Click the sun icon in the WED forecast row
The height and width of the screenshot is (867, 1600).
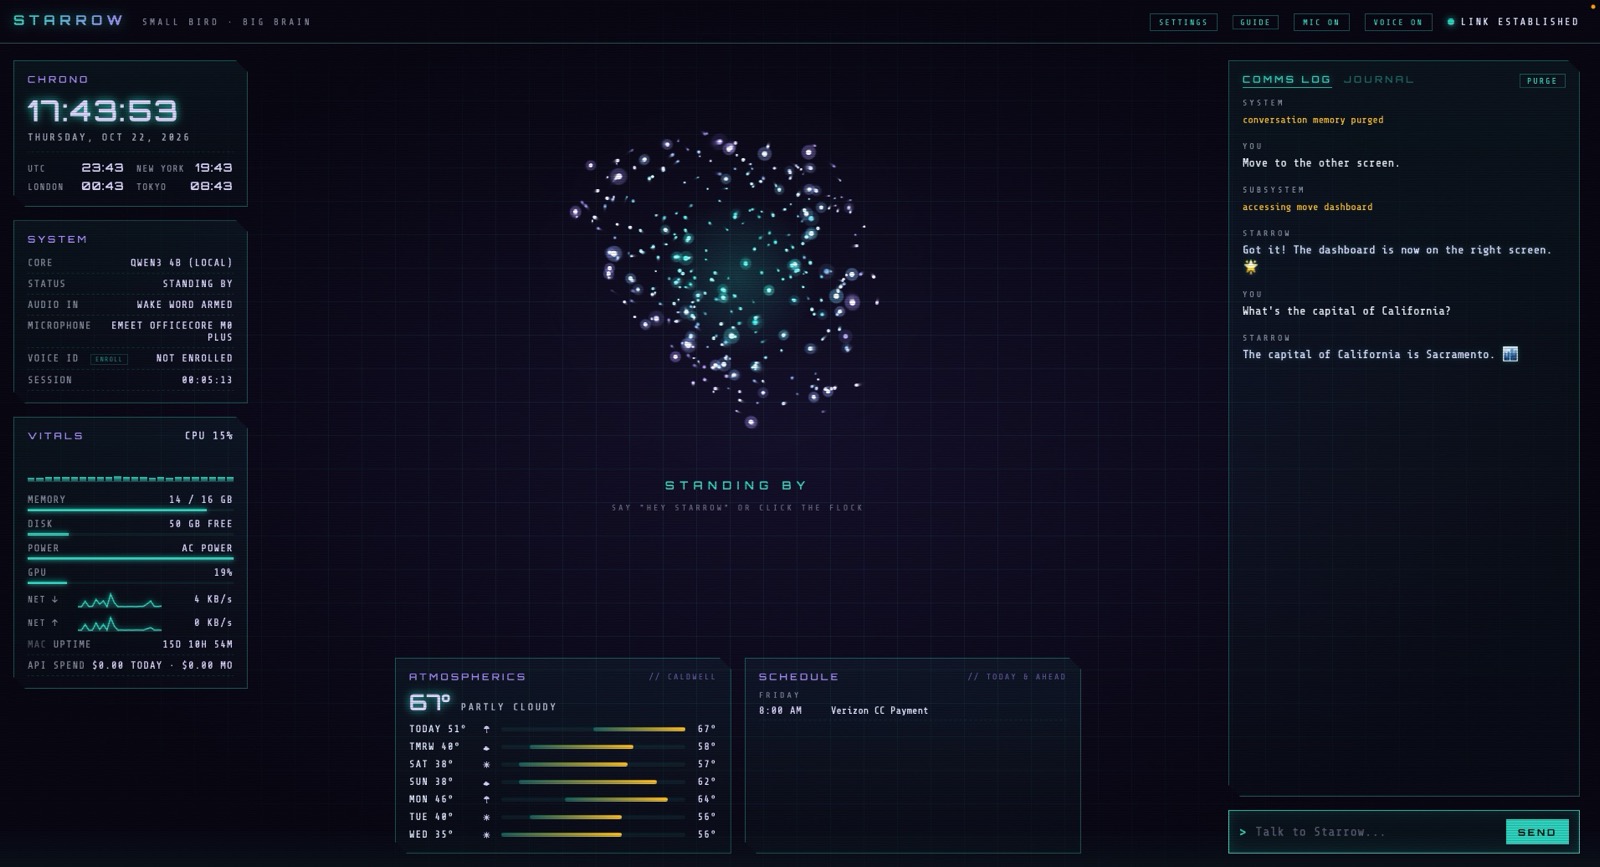[487, 834]
